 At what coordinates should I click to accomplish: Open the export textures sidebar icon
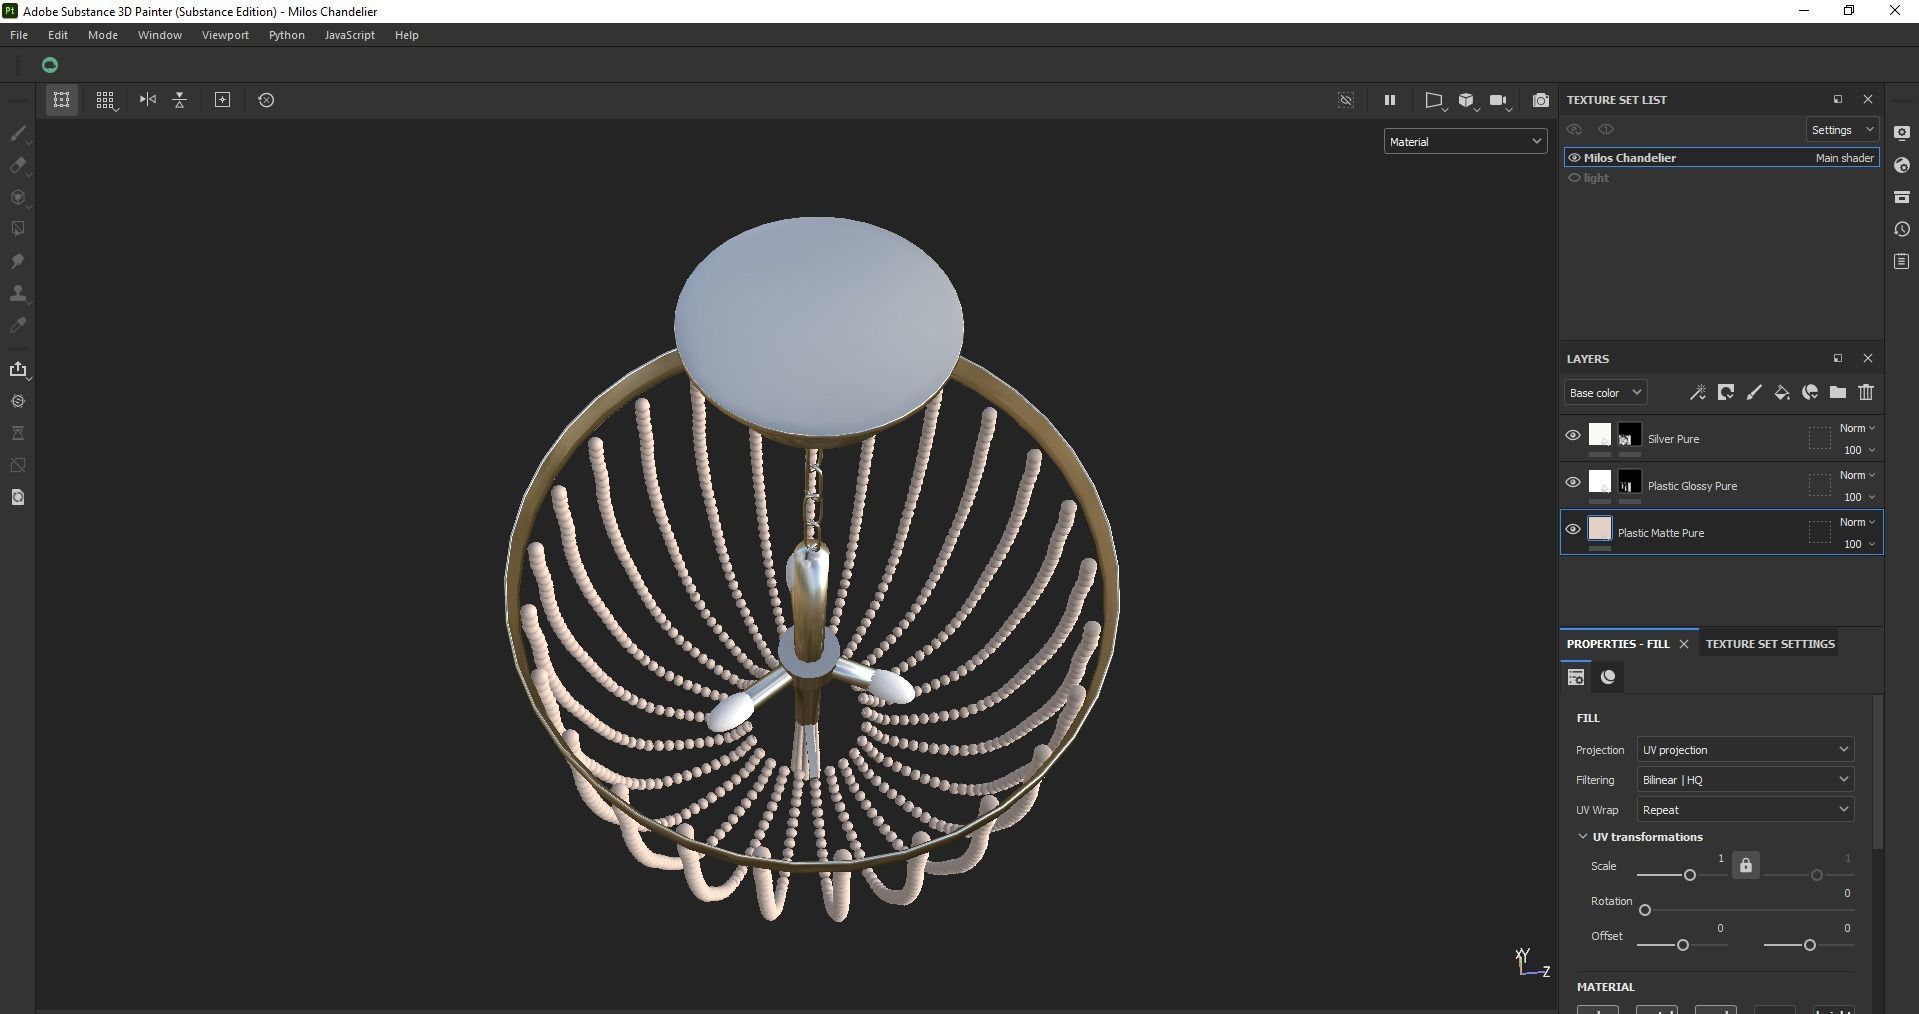pos(18,369)
